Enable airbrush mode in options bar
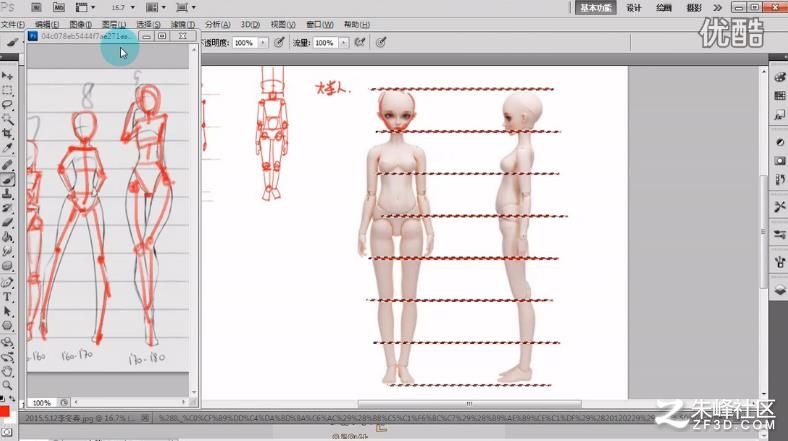Screen dimensions: 788x441 [360, 43]
